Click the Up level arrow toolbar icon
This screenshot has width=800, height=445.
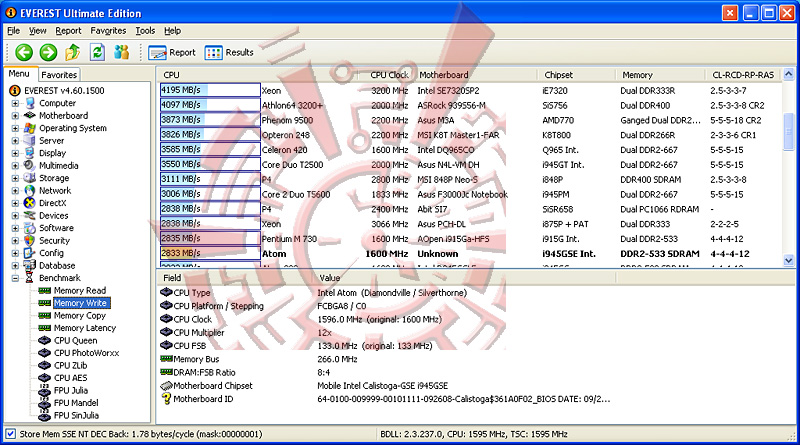[x=72, y=52]
